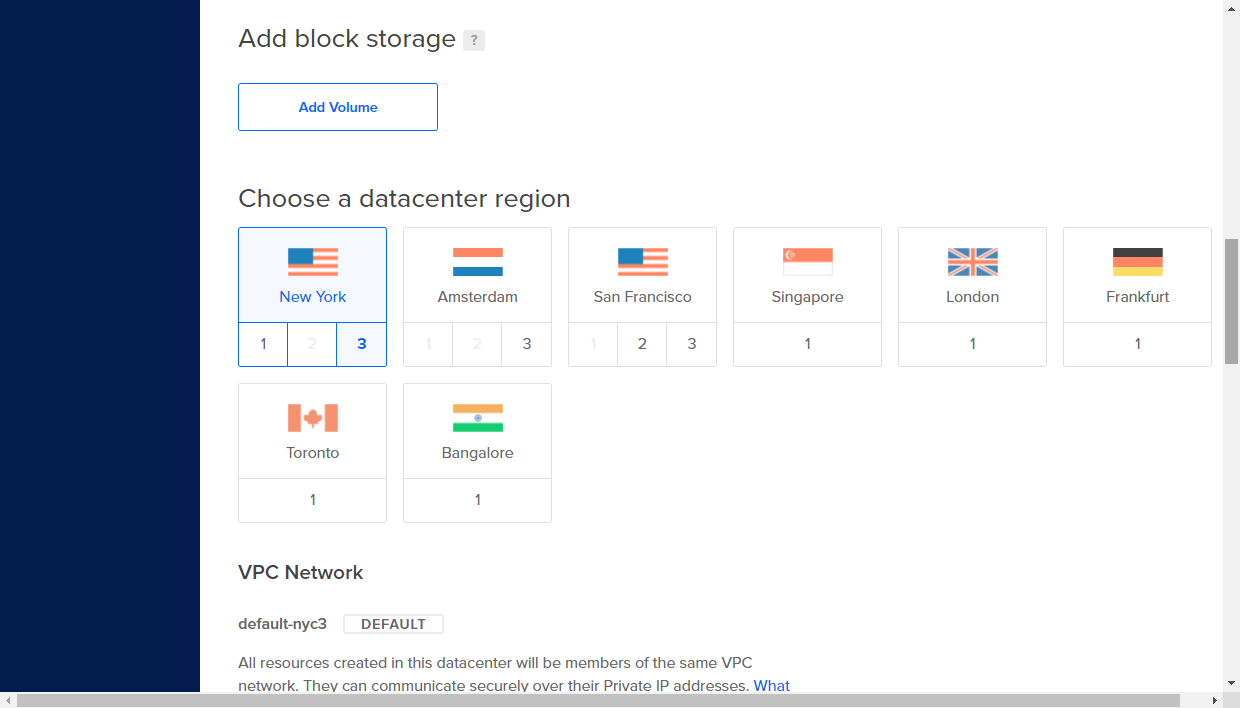Open the "What" VPC network link
Screen dimensions: 1240x708
click(771, 686)
